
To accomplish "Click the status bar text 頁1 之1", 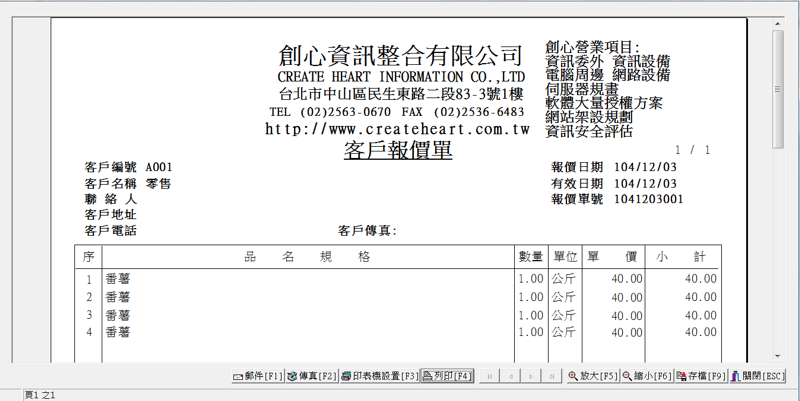I will (40, 395).
